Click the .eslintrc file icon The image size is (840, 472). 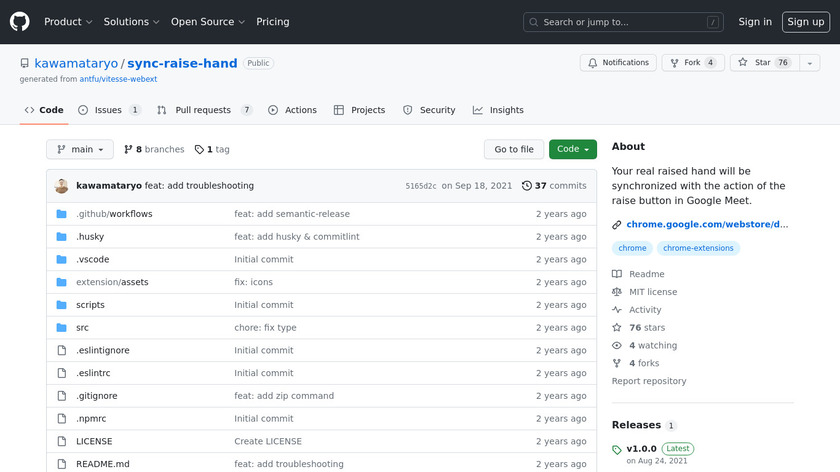click(x=62, y=373)
